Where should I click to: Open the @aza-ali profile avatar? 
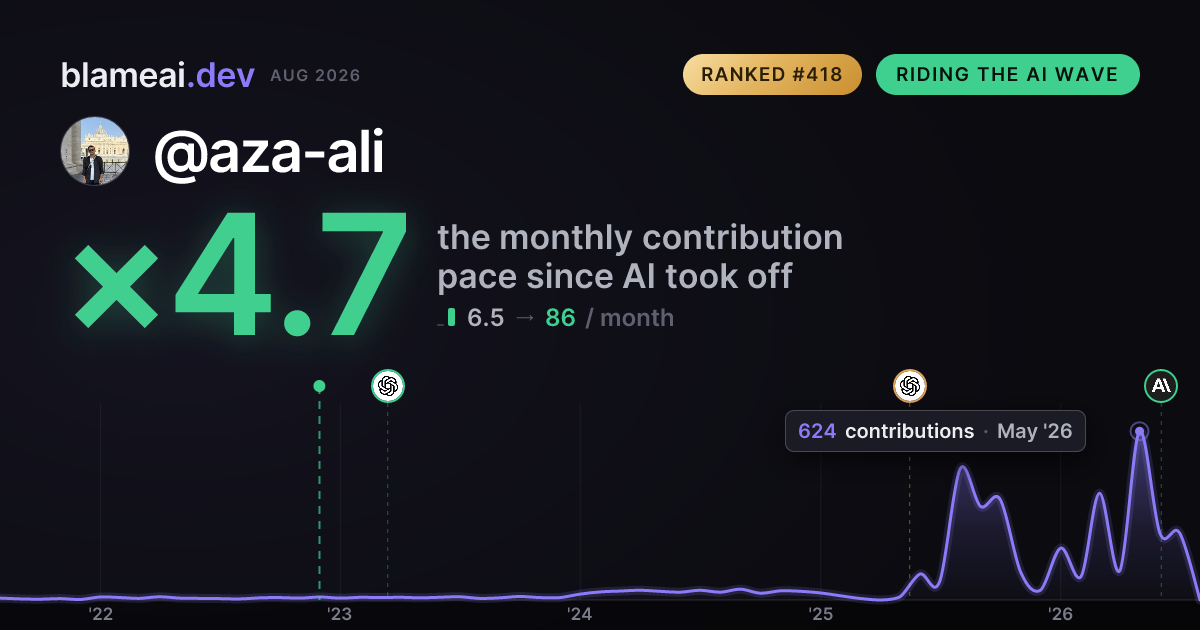click(95, 151)
